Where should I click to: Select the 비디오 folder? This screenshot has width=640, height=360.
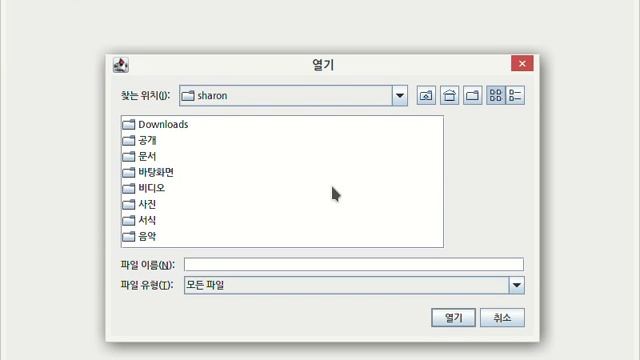tap(144, 188)
